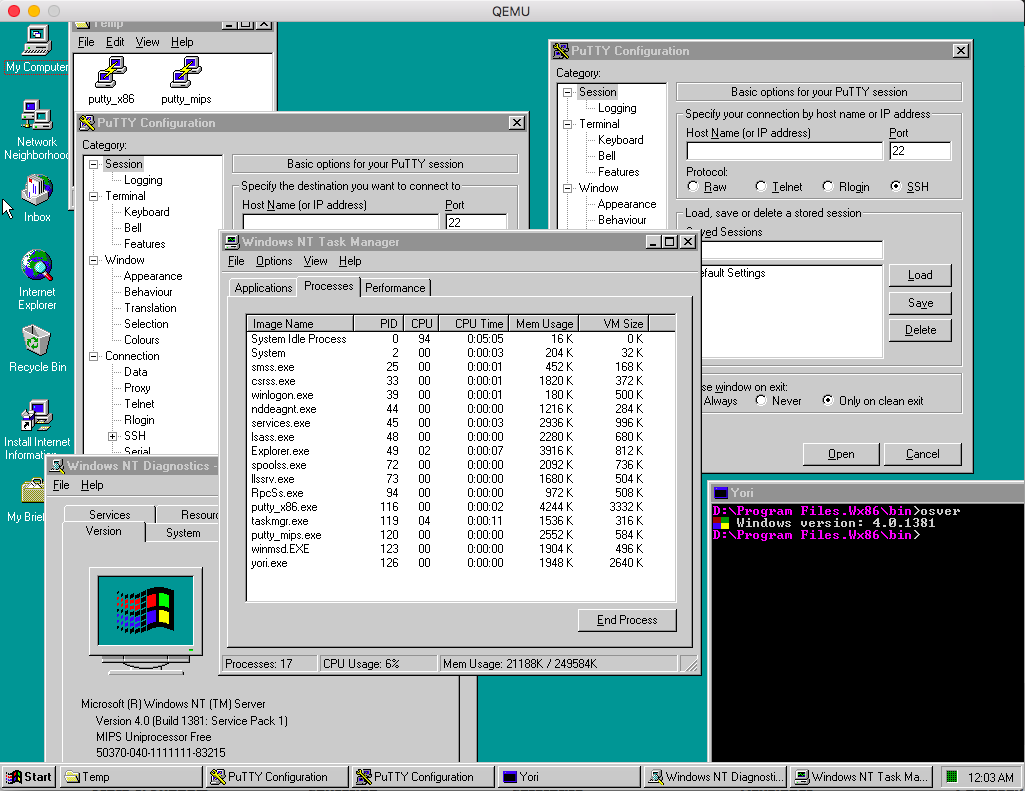Click the left PuTTY Configuration title bar icon
This screenshot has height=791, width=1025.
coord(87,123)
